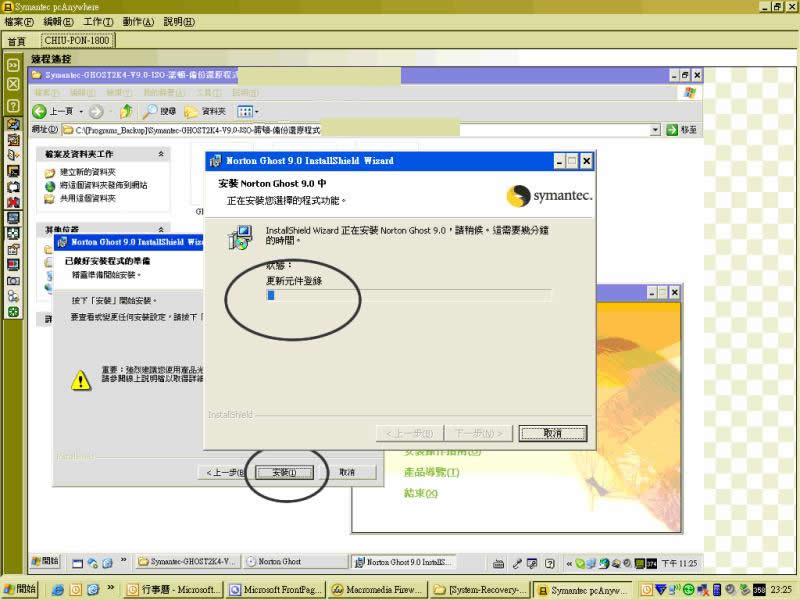800x600 pixels.
Task: Click the red X icon in pcAnywhere sidebar
Action: coord(13,202)
